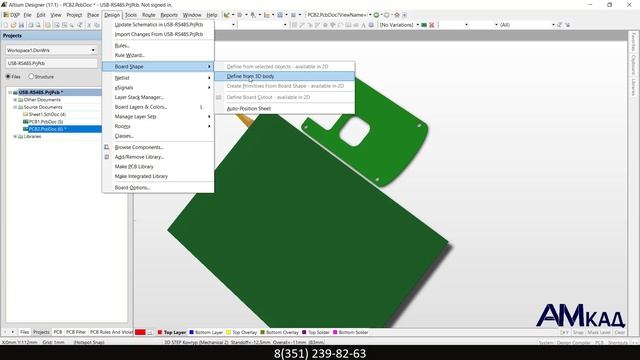The width and height of the screenshot is (640, 360).
Task: Open the No Variations dropdown
Action: click(x=418, y=25)
